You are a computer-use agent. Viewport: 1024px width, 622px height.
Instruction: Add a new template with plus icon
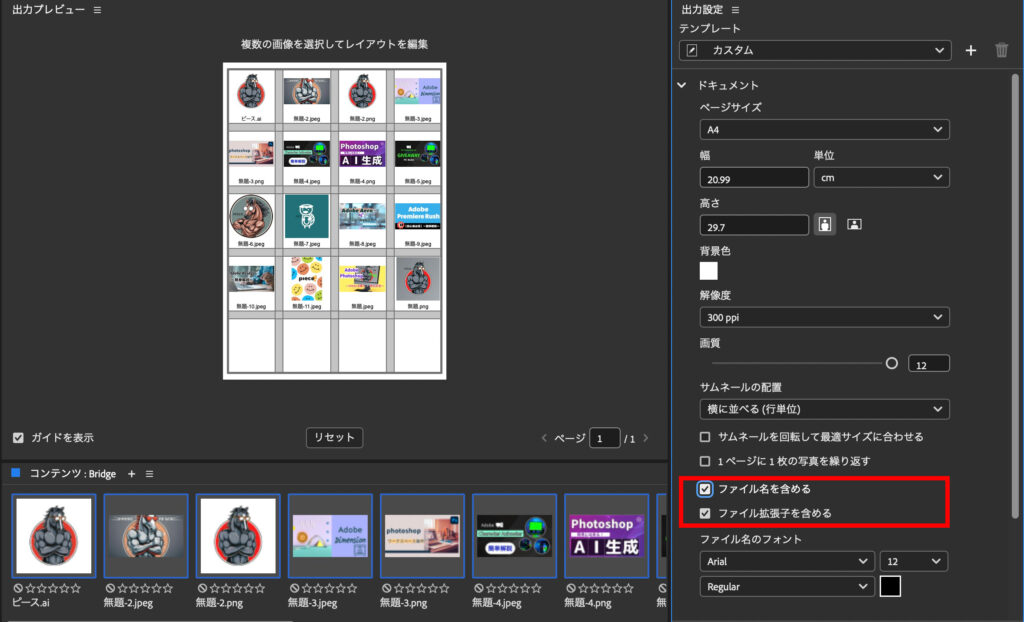point(971,50)
